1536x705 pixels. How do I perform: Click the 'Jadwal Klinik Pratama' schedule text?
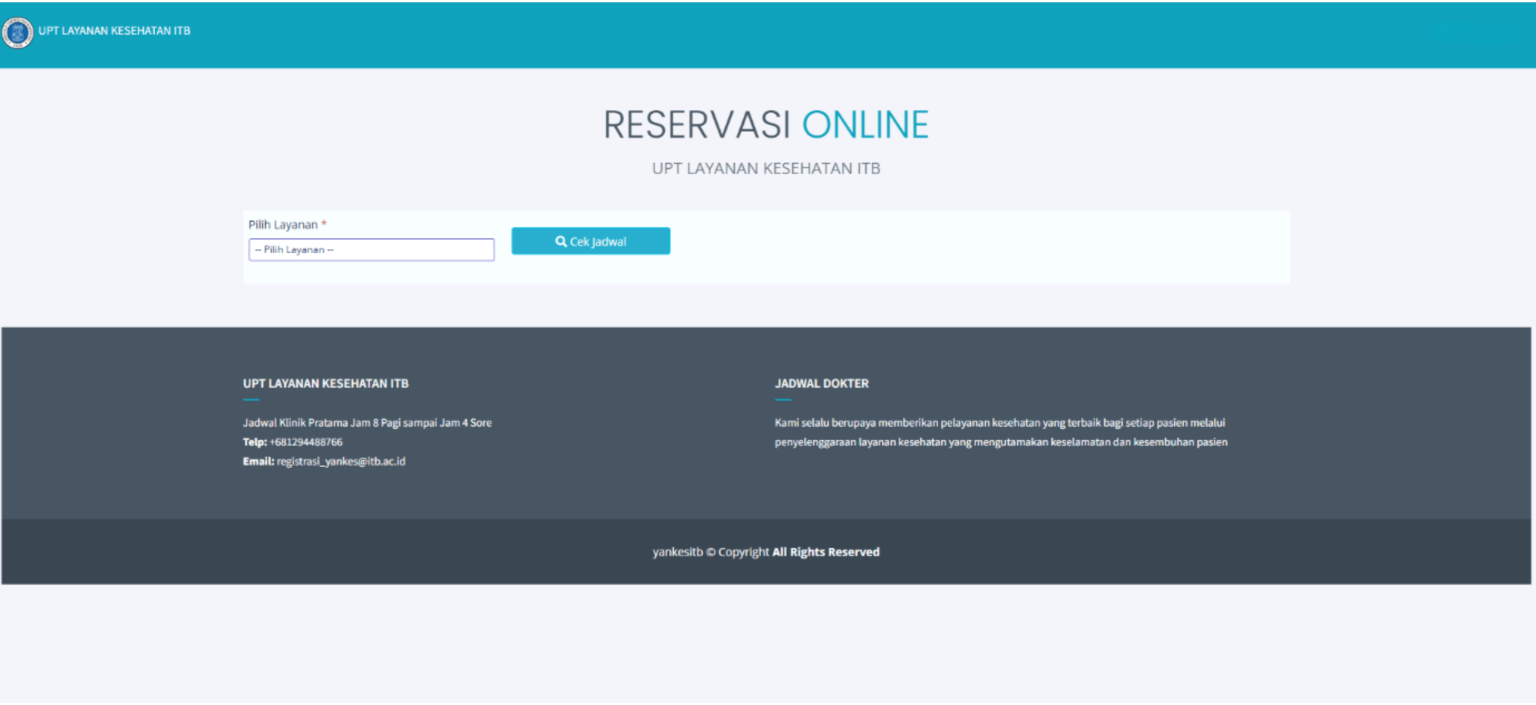click(x=366, y=422)
